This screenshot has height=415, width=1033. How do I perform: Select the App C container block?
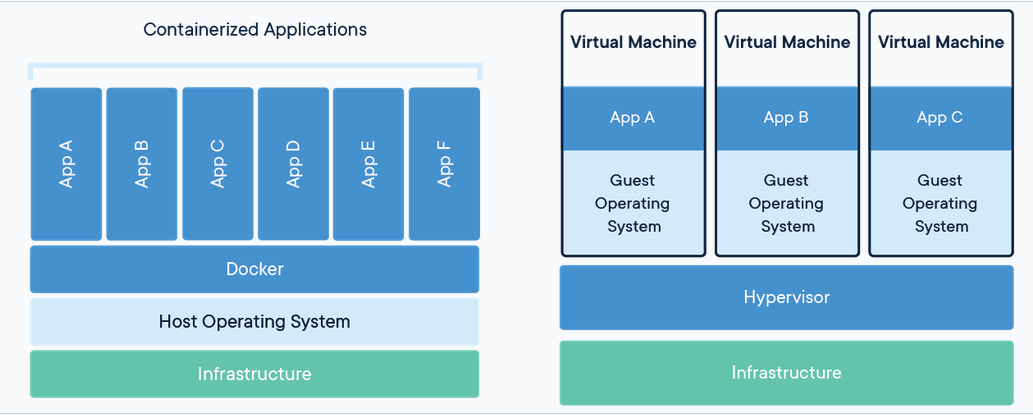click(217, 164)
